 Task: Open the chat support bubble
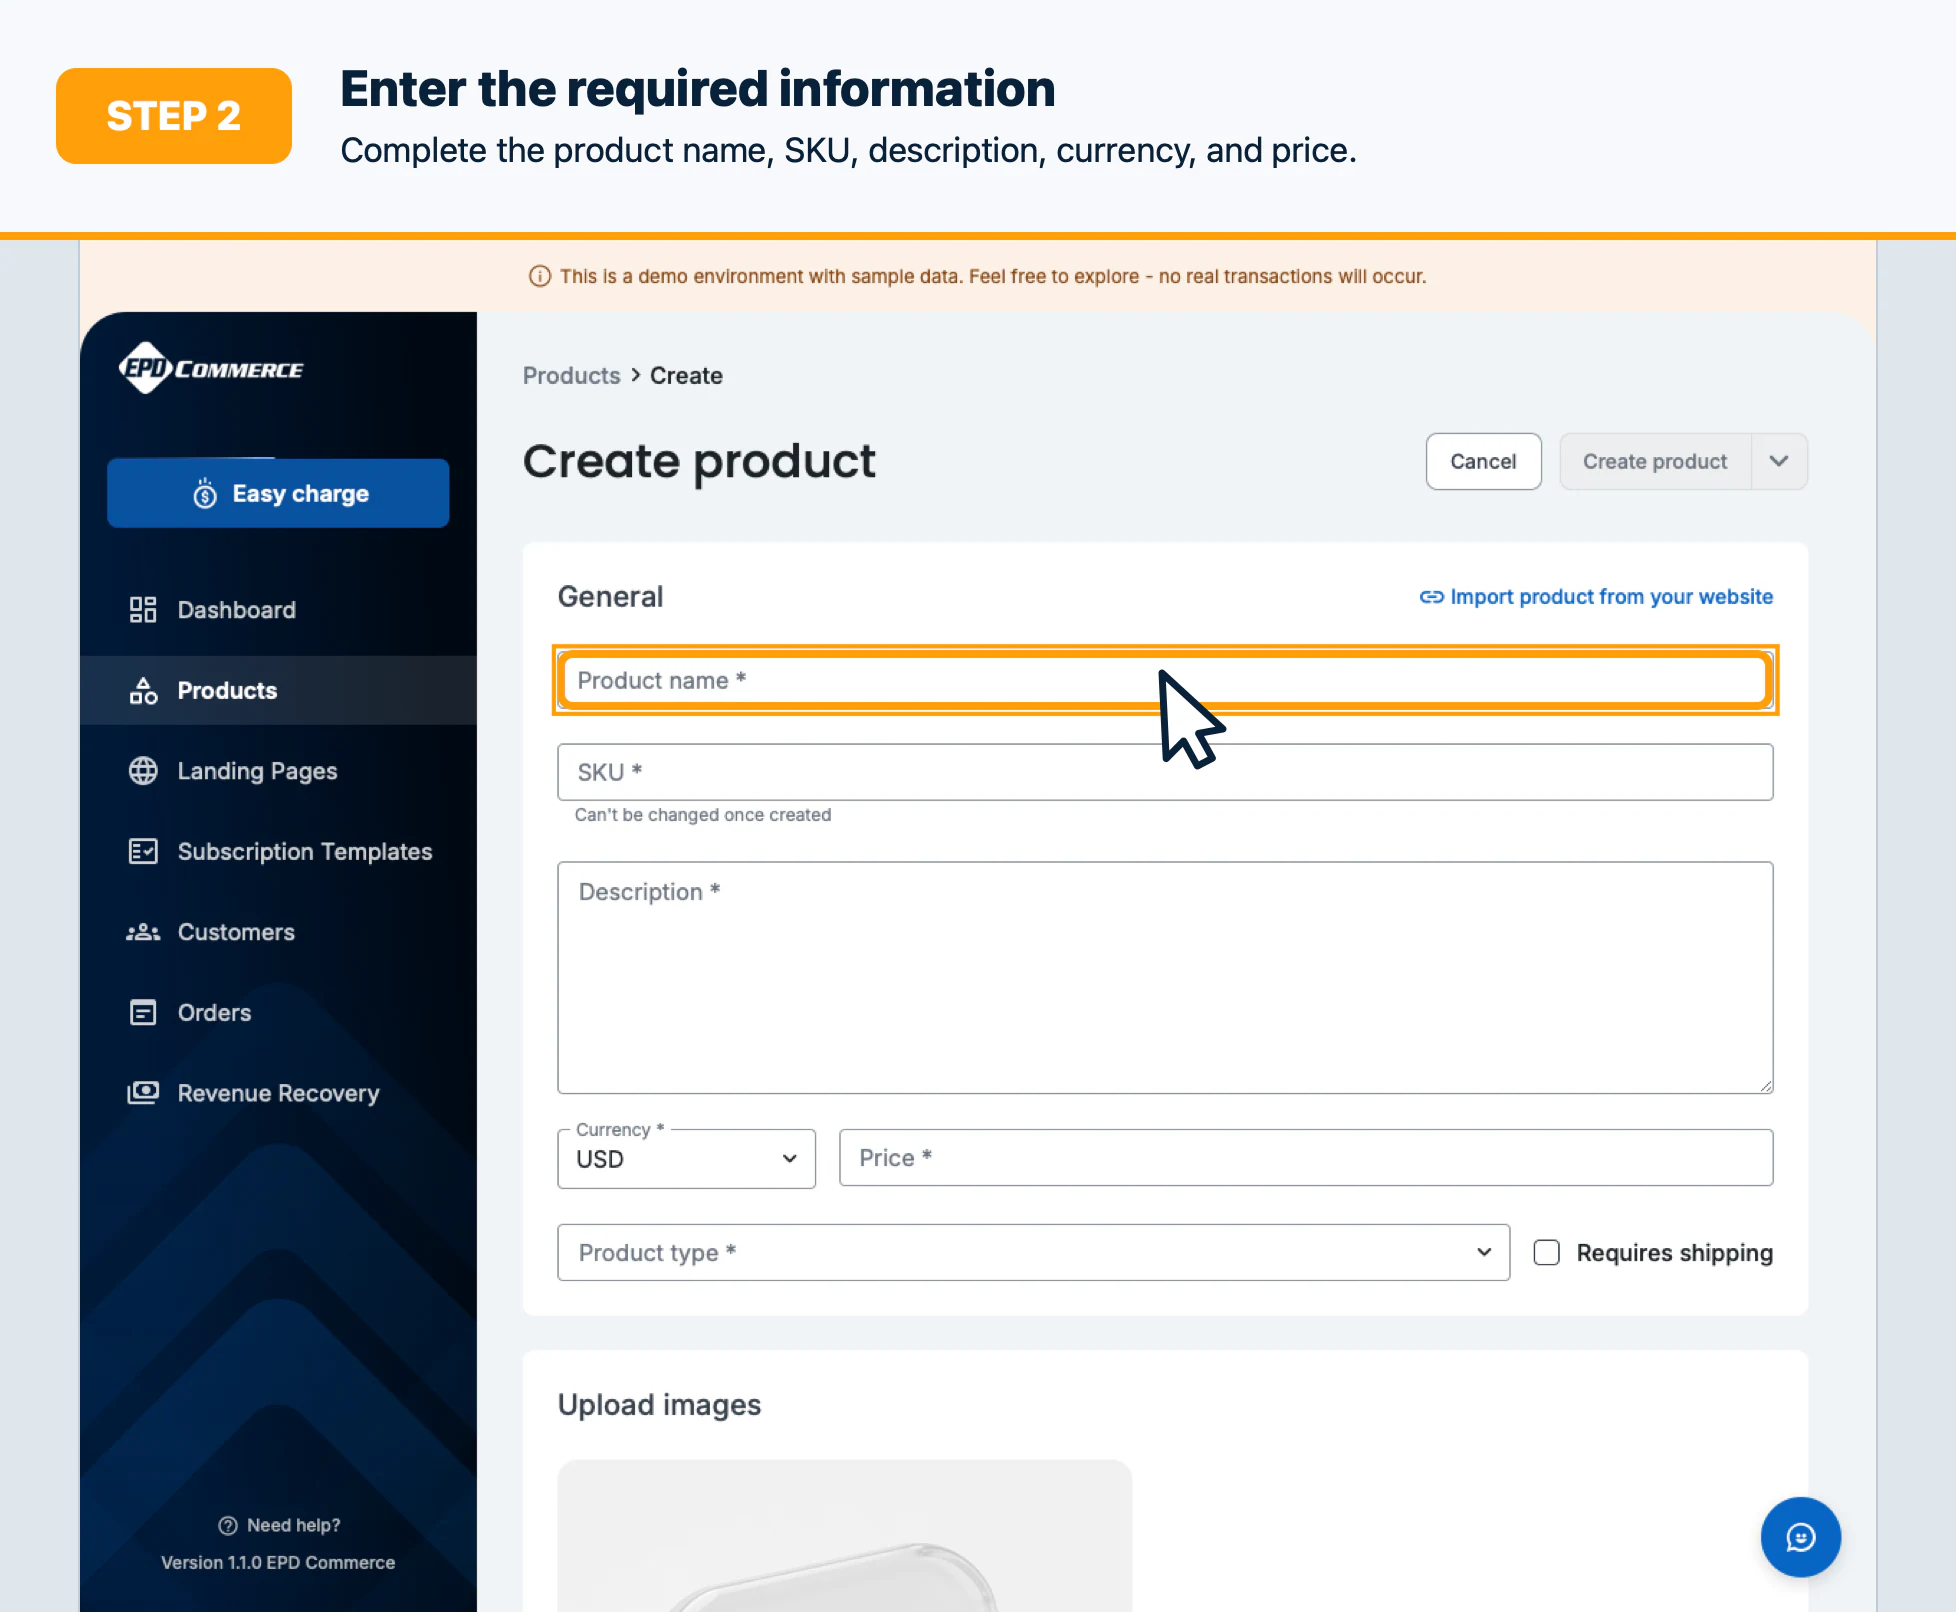coord(1800,1537)
